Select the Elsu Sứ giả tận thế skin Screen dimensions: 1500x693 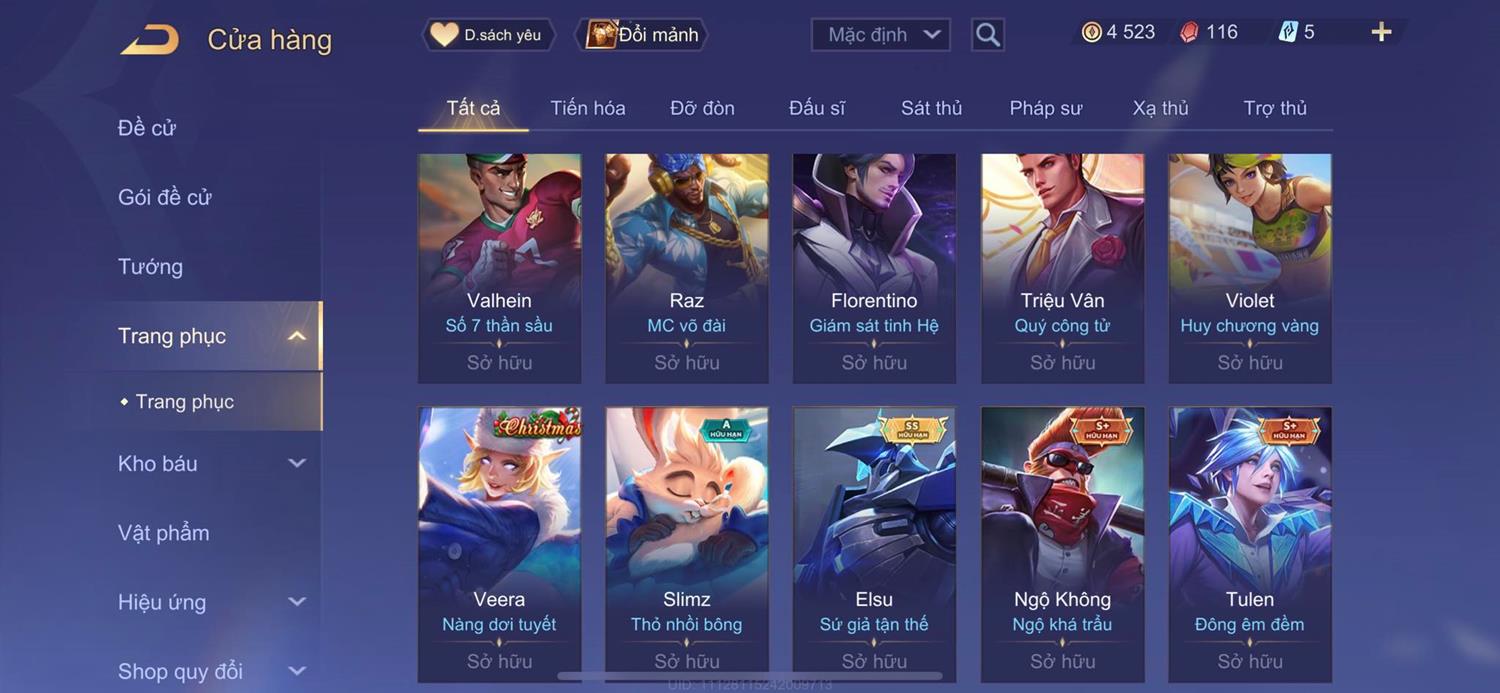[x=874, y=545]
